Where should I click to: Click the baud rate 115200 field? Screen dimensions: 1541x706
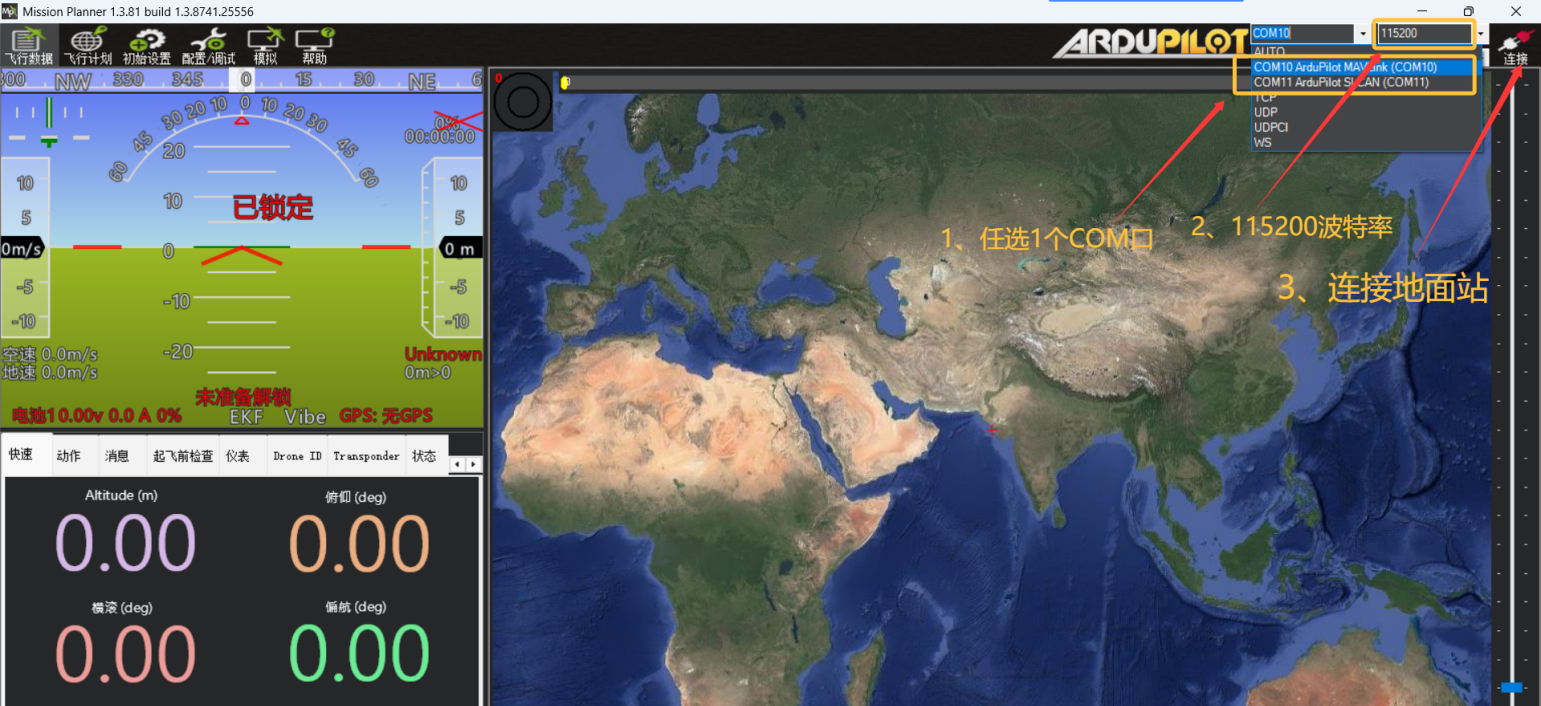point(1421,34)
